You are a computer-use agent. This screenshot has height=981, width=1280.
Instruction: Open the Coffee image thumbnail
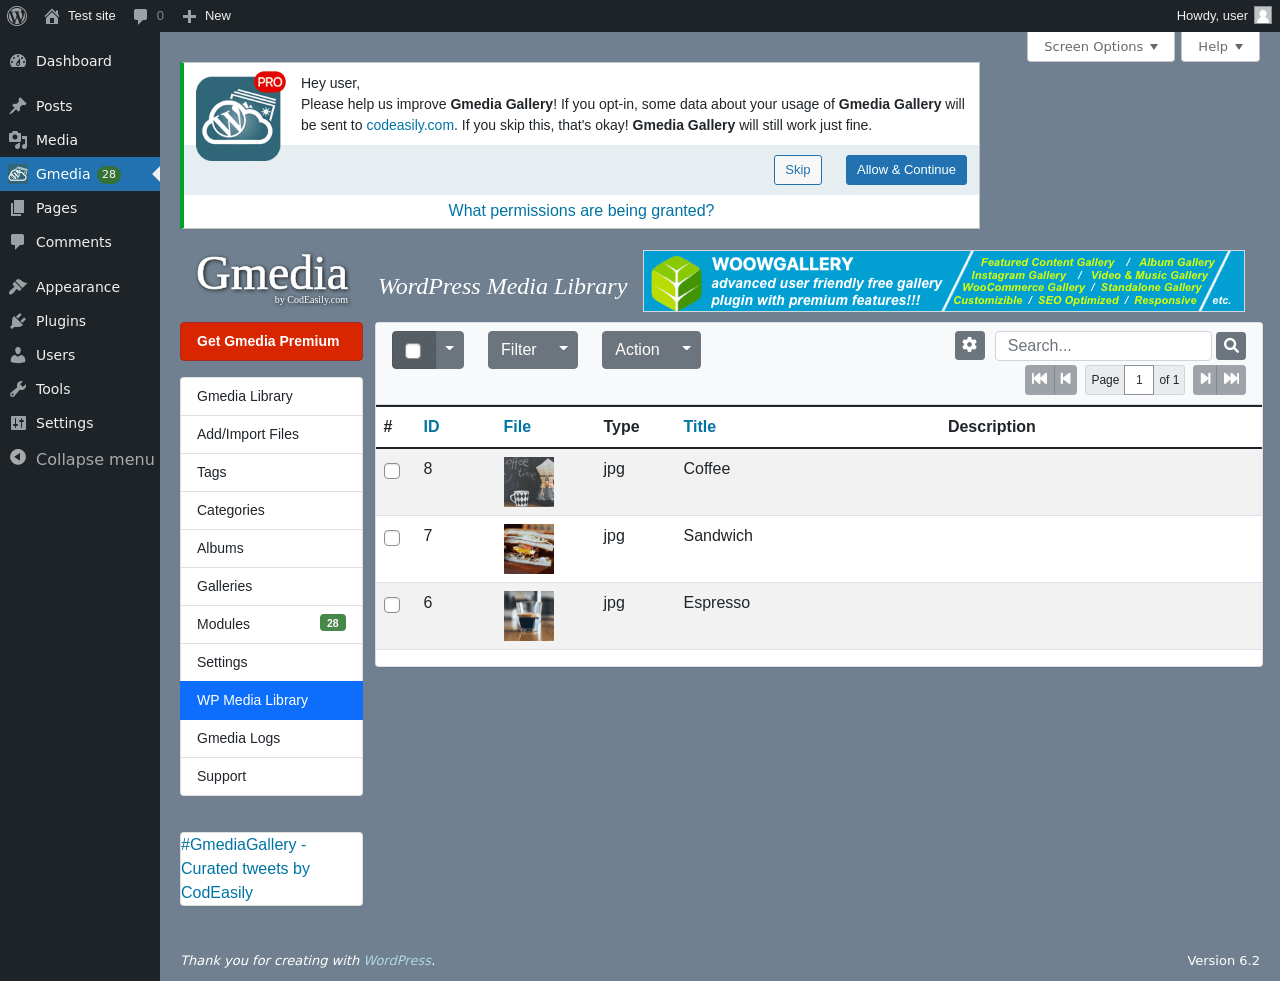point(529,482)
